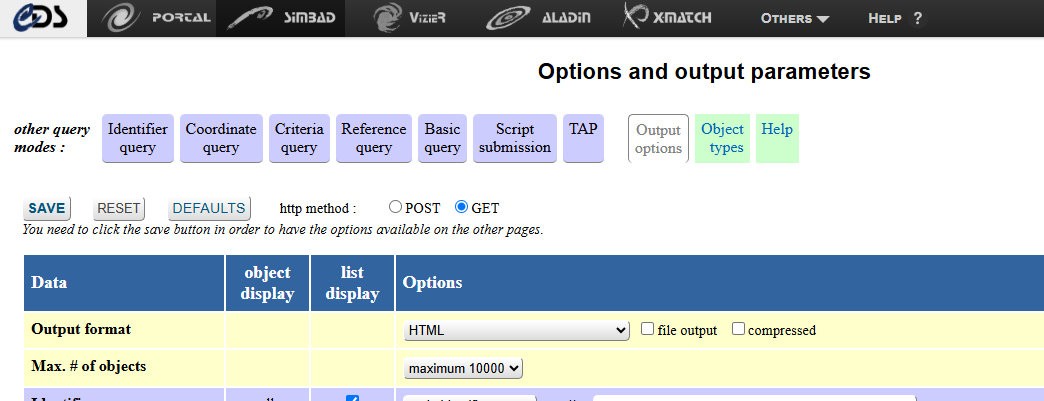1044x401 pixels.
Task: Click the 'object display' column header
Action: coord(268,282)
